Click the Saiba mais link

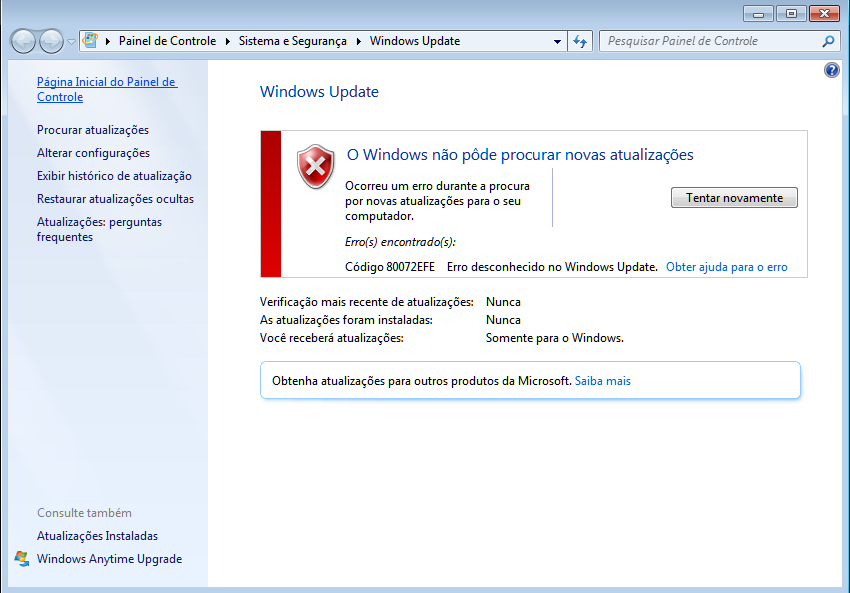[x=602, y=381]
